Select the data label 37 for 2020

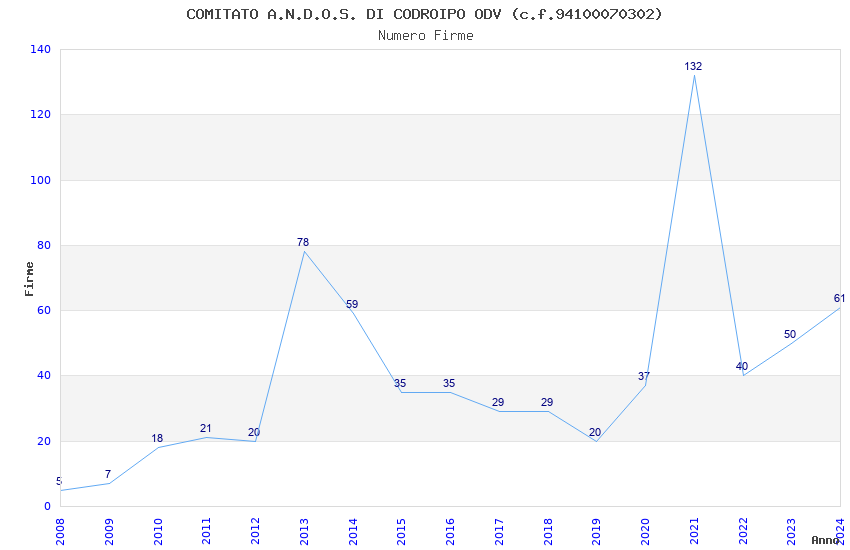click(643, 376)
